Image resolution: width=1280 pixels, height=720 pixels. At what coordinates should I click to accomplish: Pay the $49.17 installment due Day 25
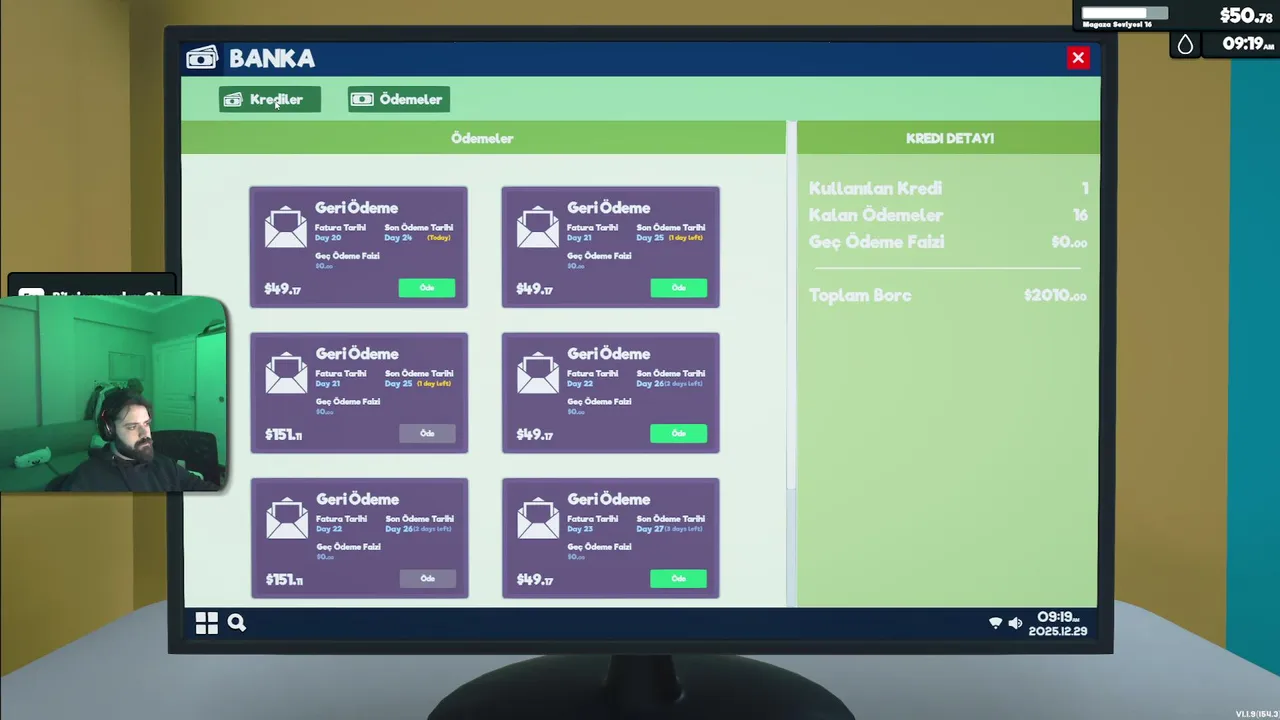[679, 288]
